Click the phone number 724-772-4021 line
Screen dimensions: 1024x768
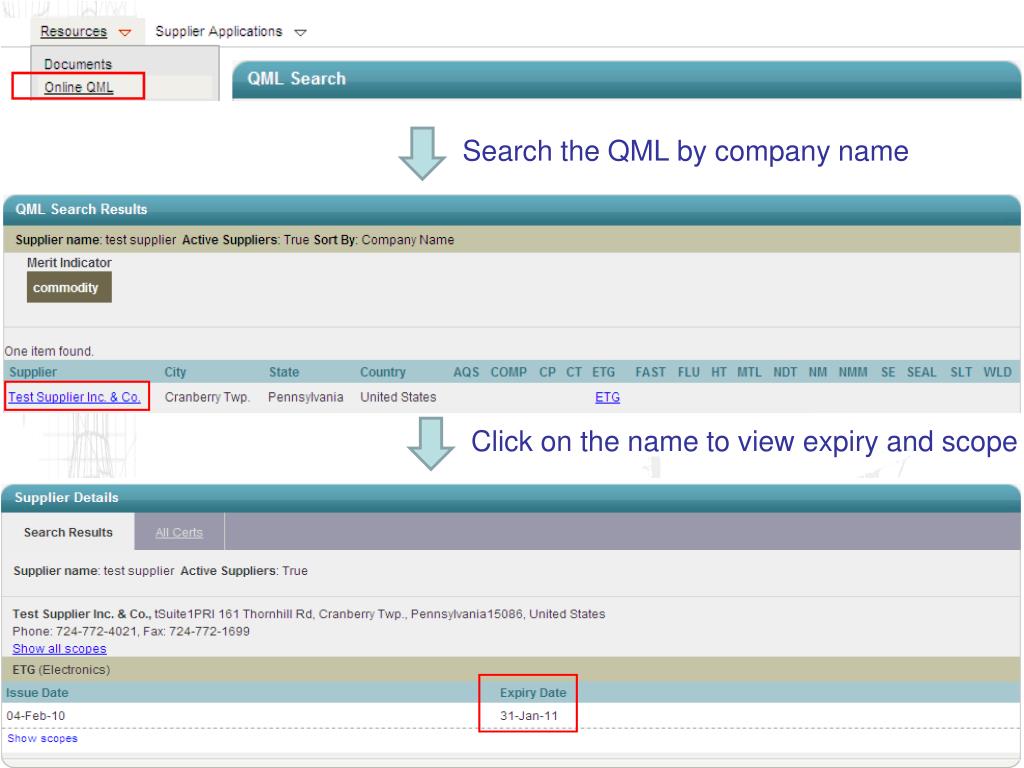click(131, 632)
